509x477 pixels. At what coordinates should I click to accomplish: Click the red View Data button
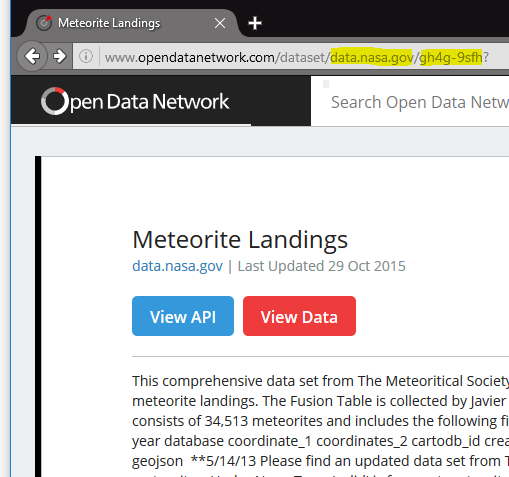coord(299,316)
